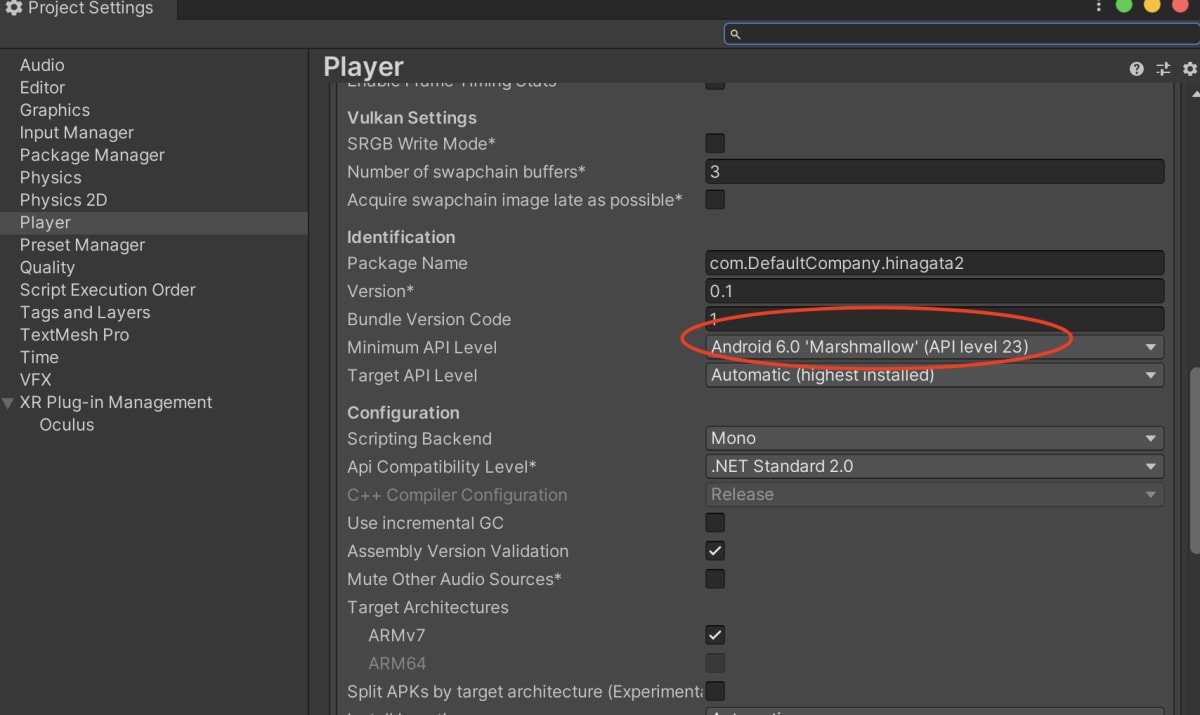Click the search magnifier icon
This screenshot has width=1200, height=715.
735,34
